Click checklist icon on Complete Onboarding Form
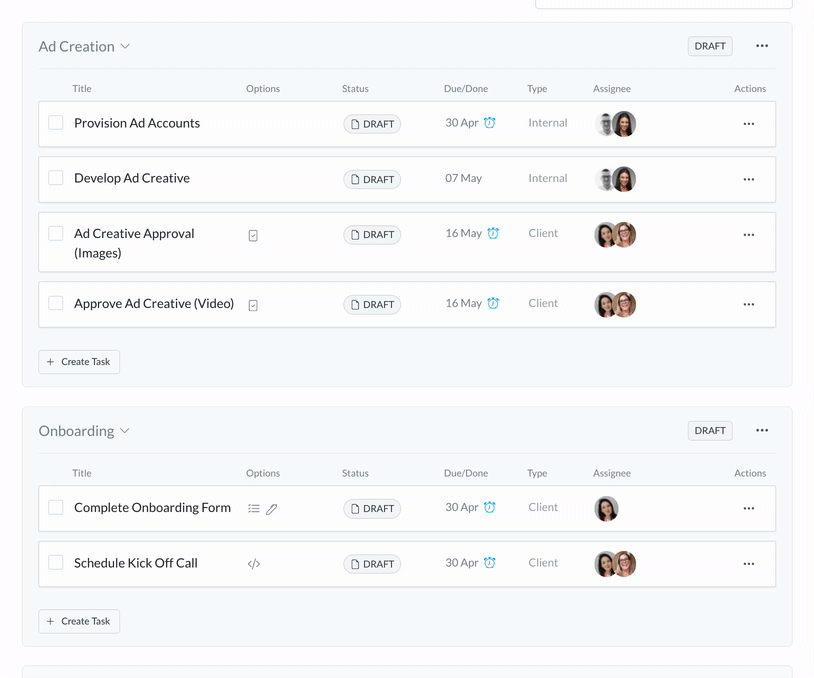 pyautogui.click(x=254, y=509)
